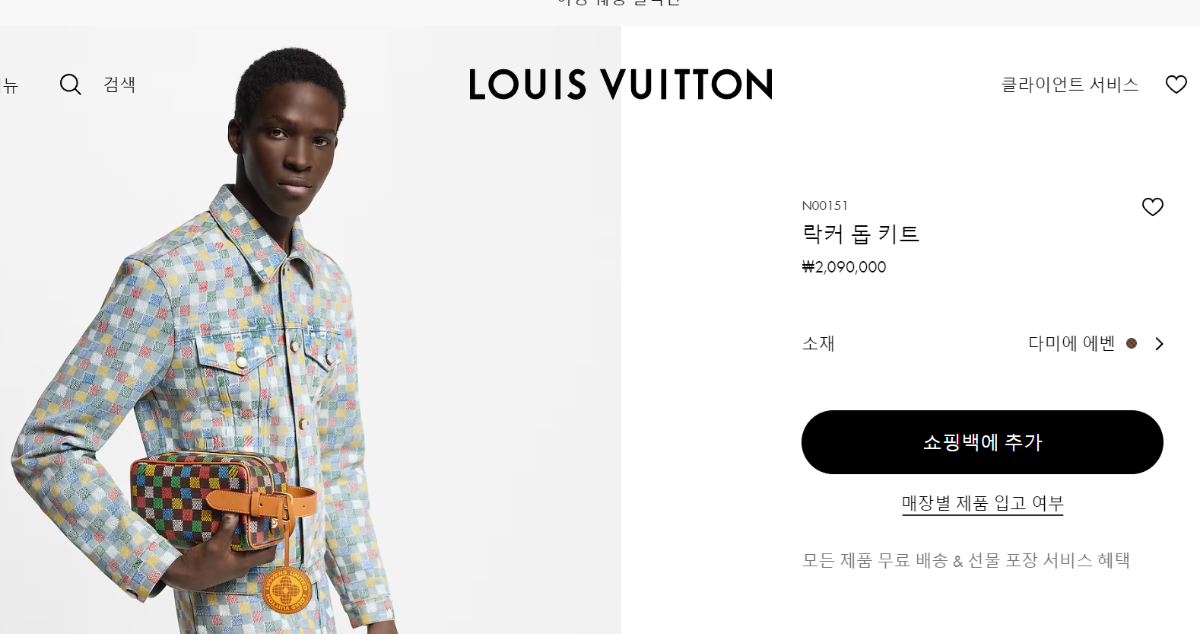Screen dimensions: 1200x634
Task: Open the 매장별 제품 입고 여부 link
Action: tap(982, 503)
